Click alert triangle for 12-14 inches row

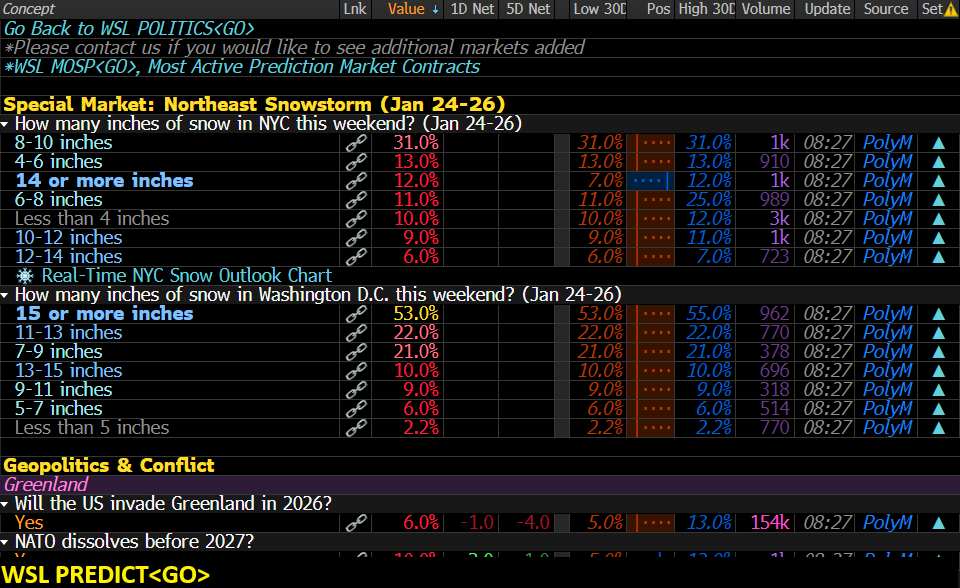pyautogui.click(x=938, y=257)
